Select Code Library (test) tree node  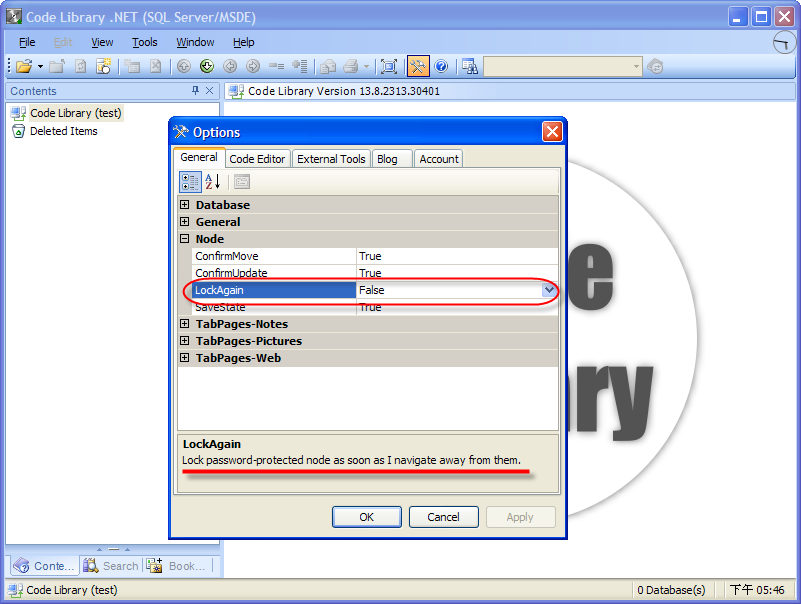click(76, 113)
